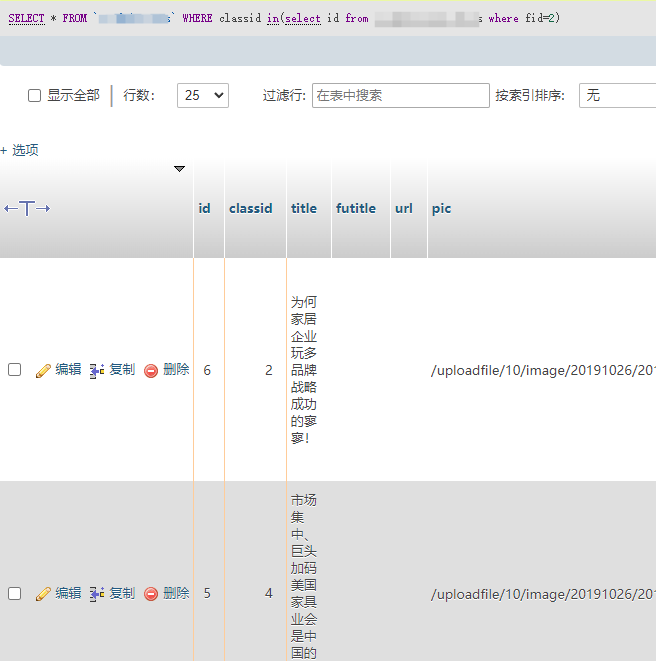Open the 行数 rows count dropdown
The width and height of the screenshot is (656, 661).
[202, 95]
